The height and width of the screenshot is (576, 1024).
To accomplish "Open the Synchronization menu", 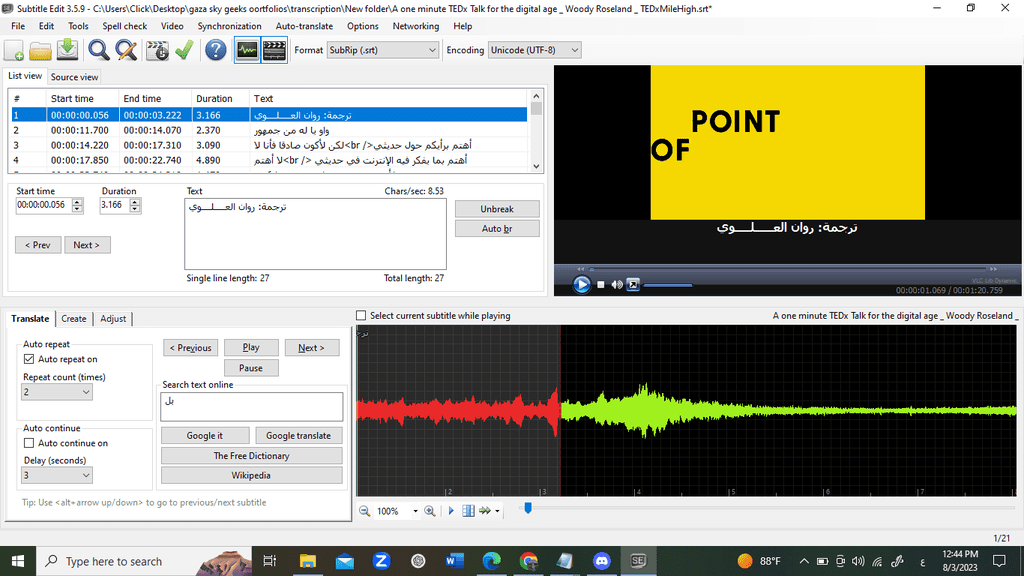I will coord(229,26).
